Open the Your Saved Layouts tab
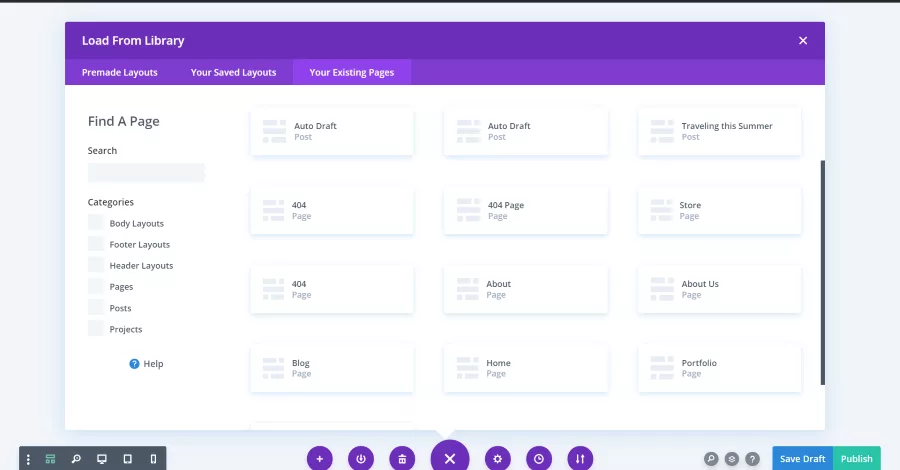900x470 pixels. point(234,72)
